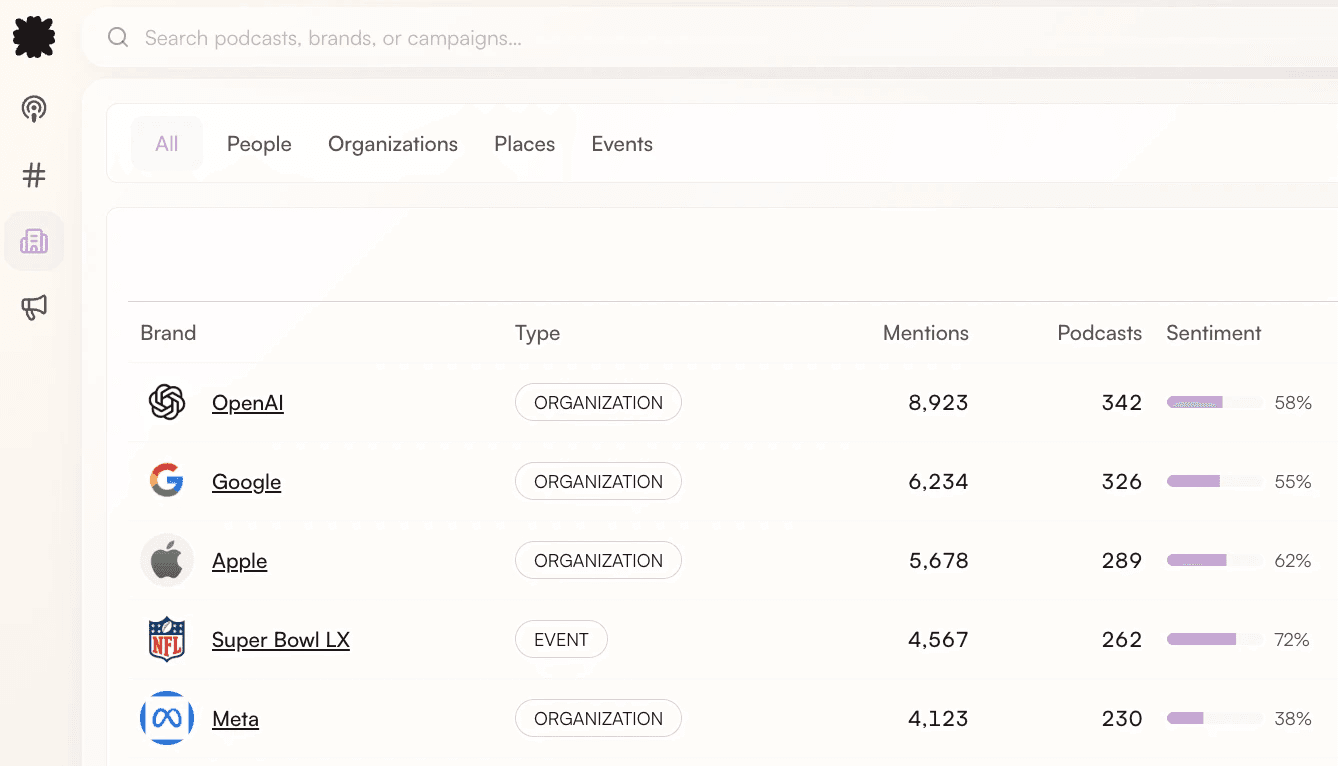Switch to the People tab

259,144
